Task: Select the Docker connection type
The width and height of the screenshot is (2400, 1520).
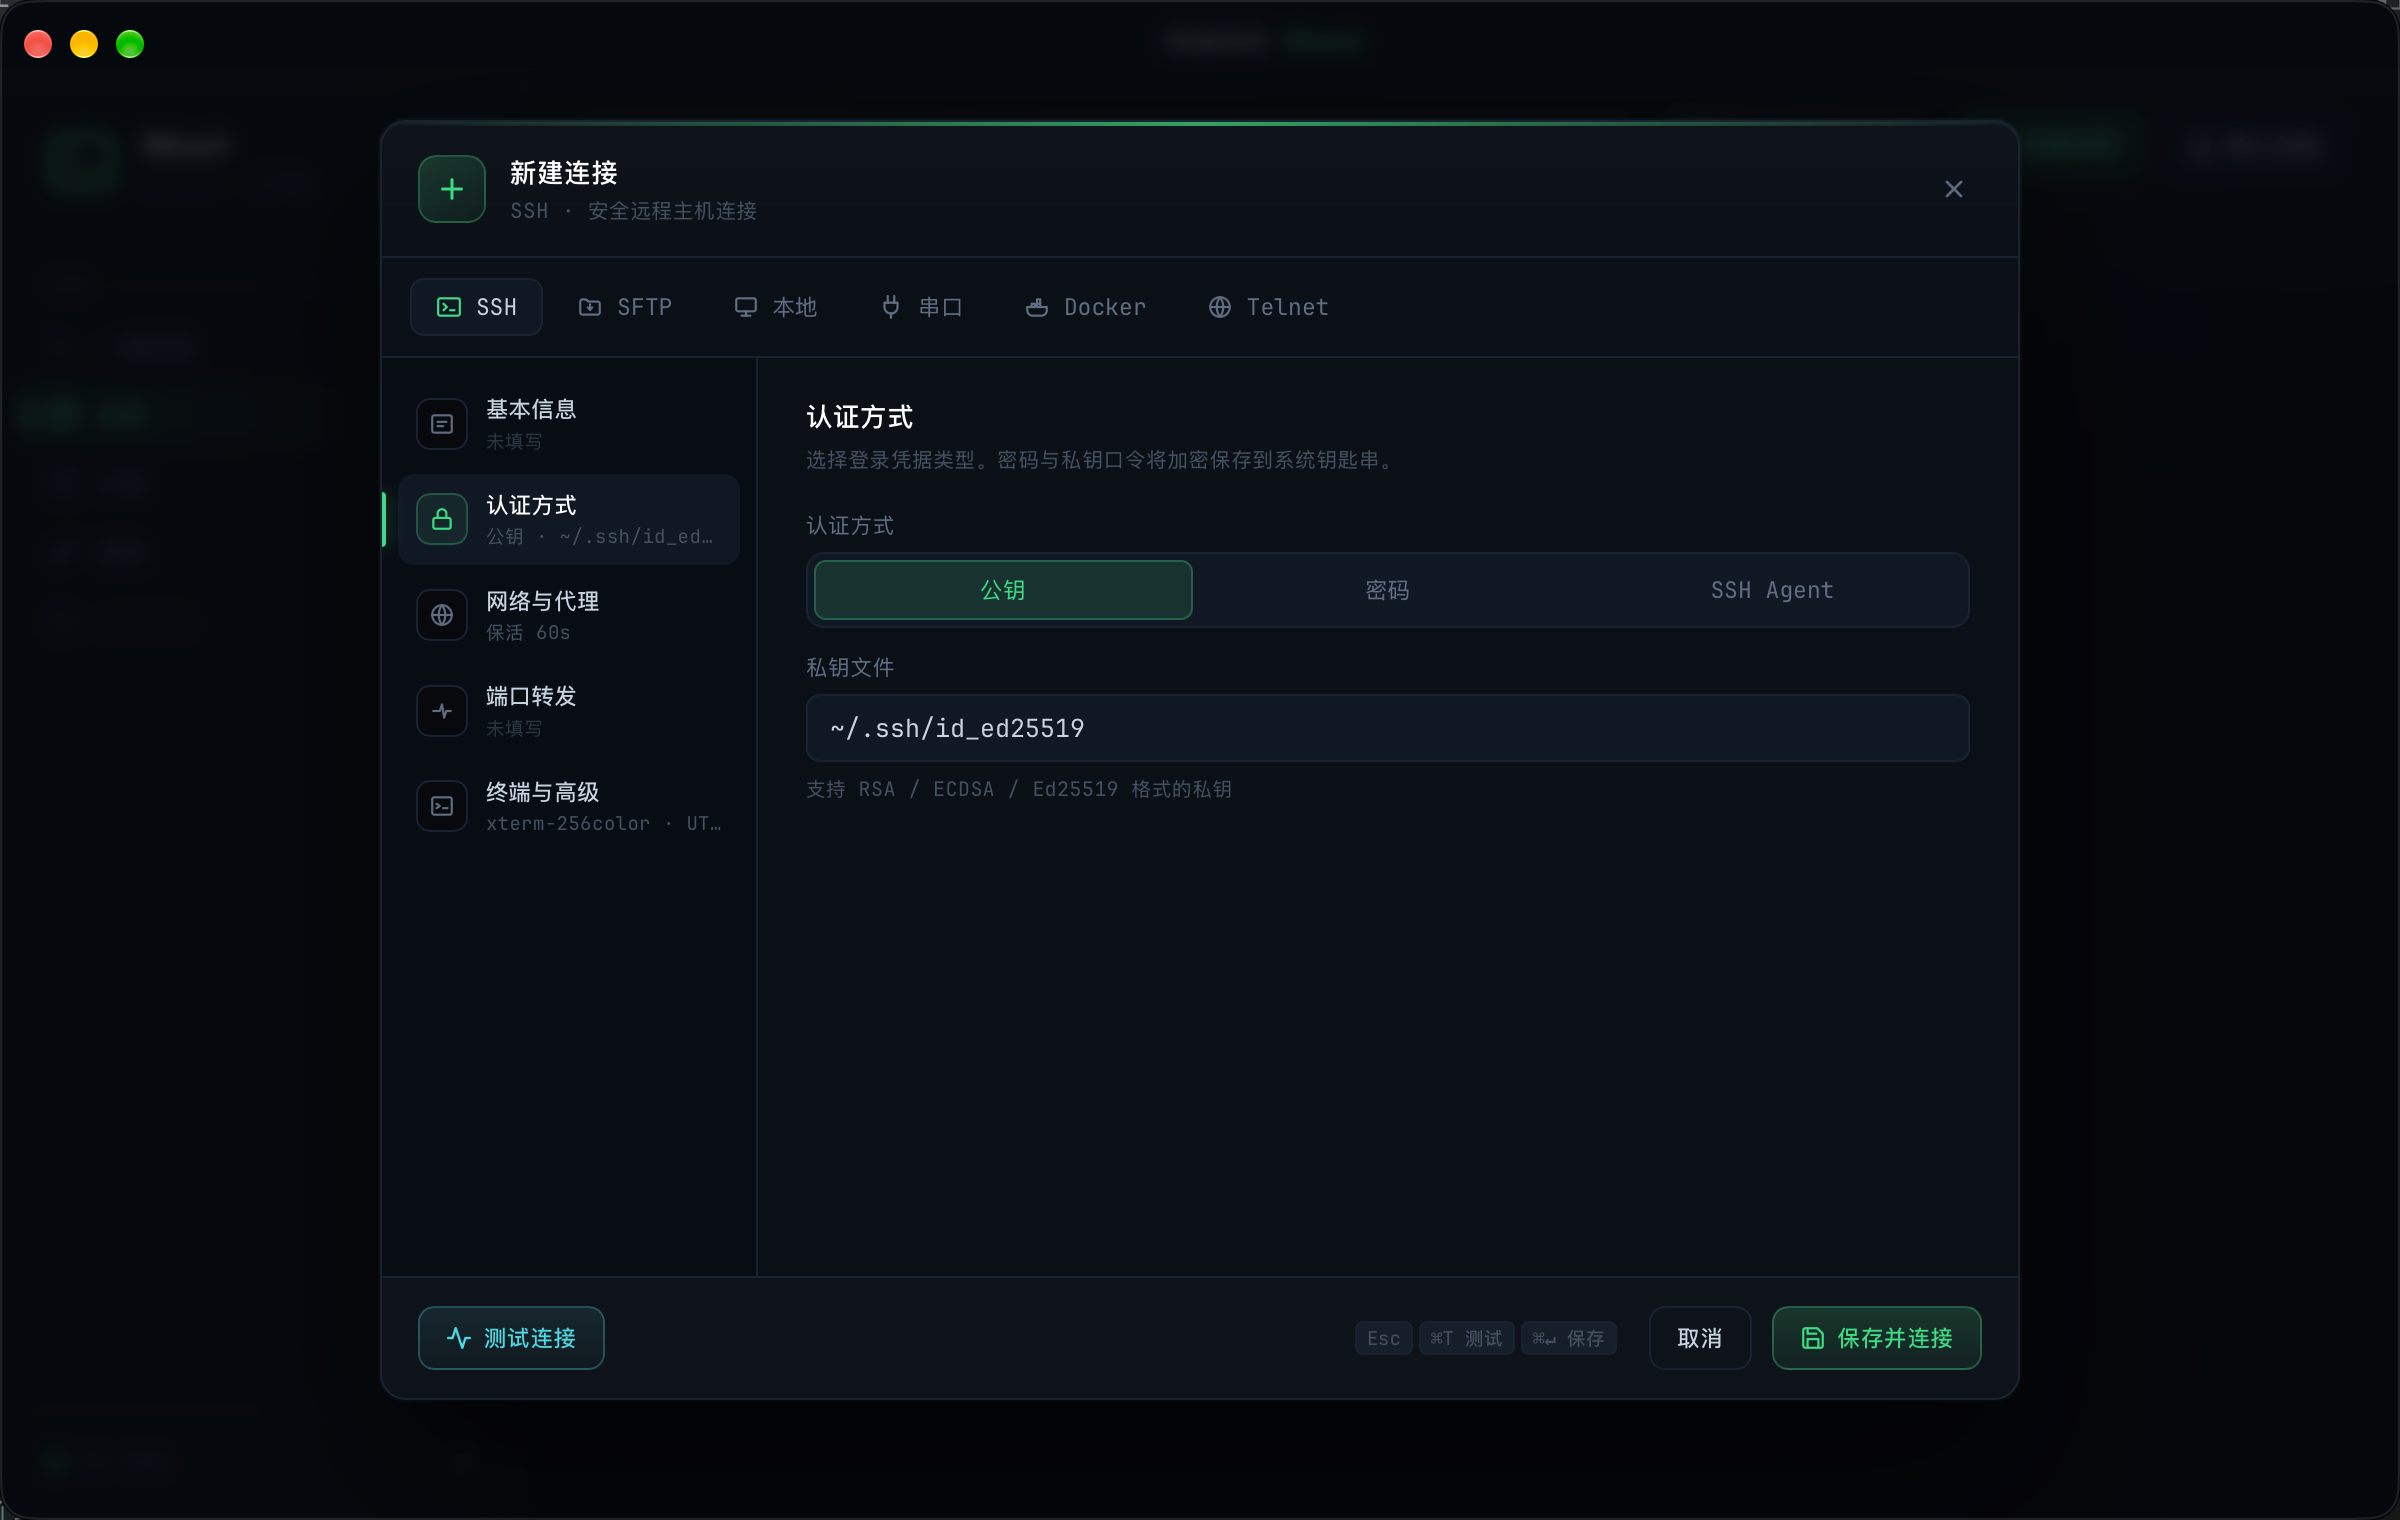Action: [x=1086, y=307]
